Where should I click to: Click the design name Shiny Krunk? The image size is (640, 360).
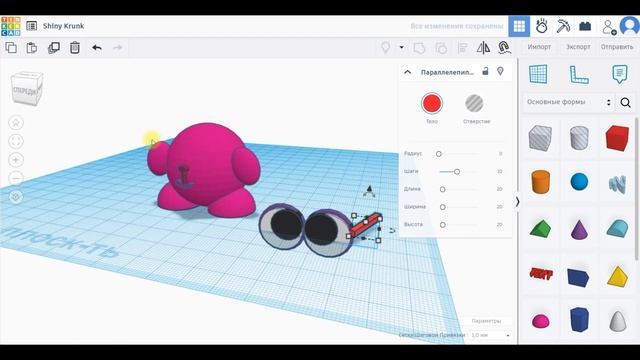(x=63, y=26)
